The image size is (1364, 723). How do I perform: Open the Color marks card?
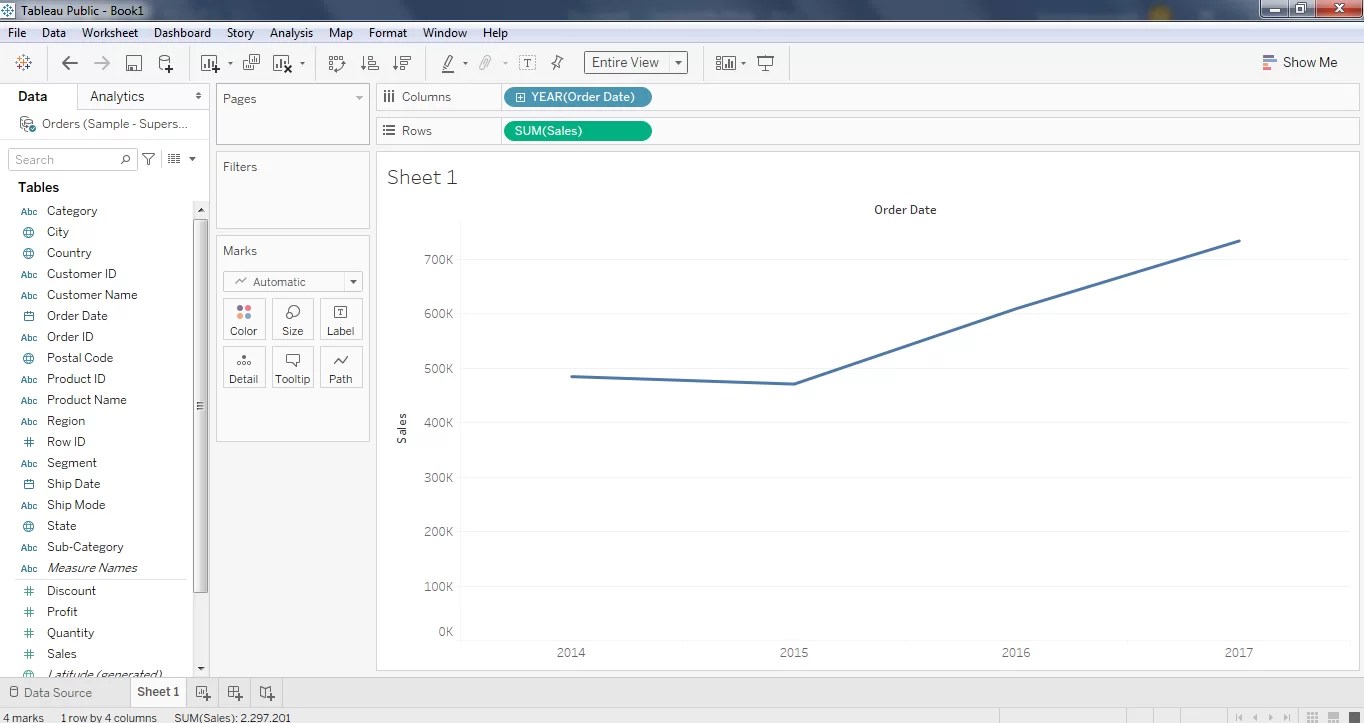point(244,320)
